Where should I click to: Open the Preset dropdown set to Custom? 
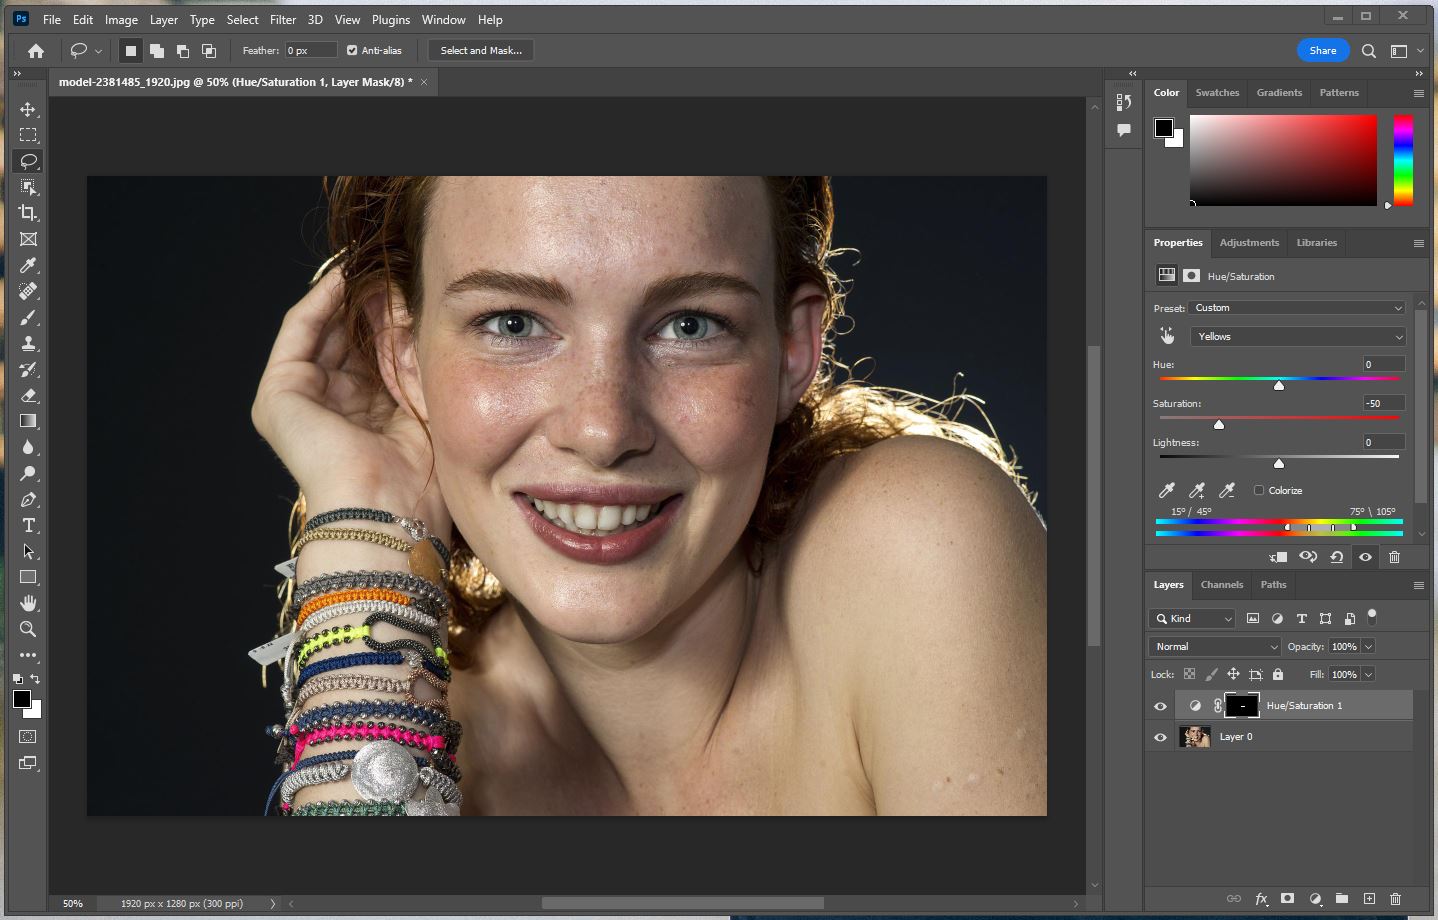1297,308
